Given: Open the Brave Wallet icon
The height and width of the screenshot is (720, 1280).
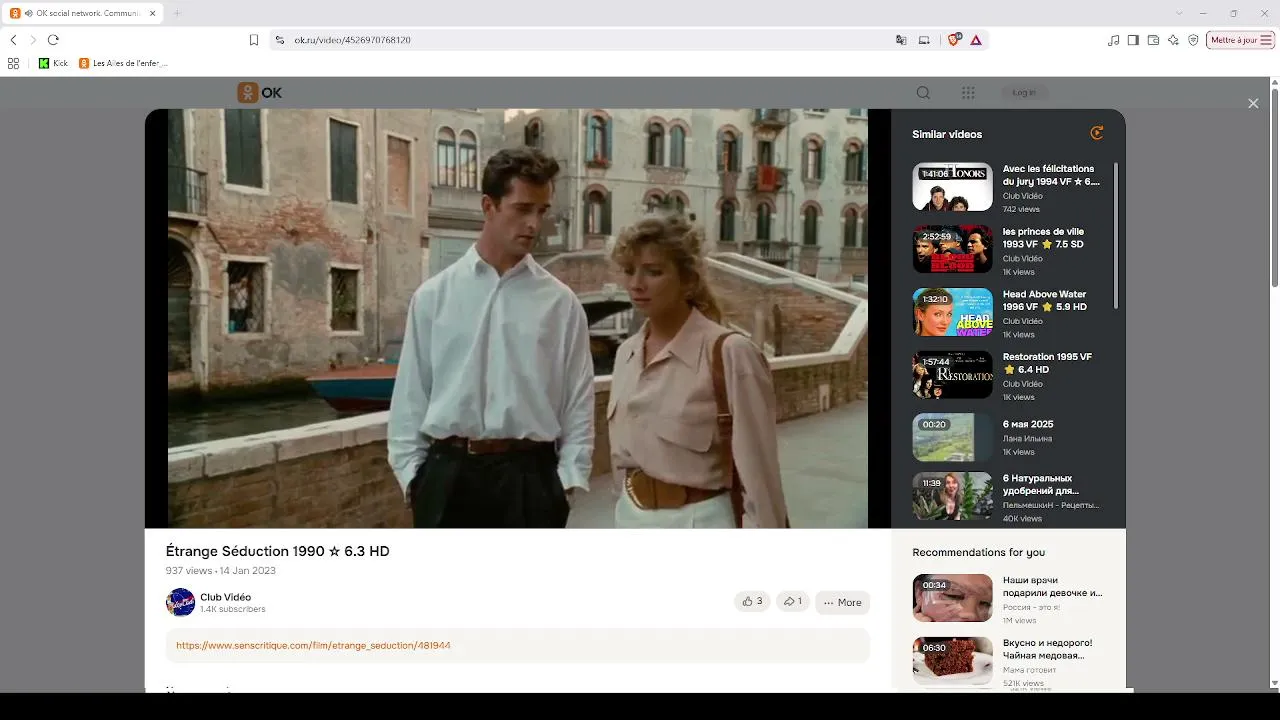Looking at the screenshot, I should click(1153, 40).
